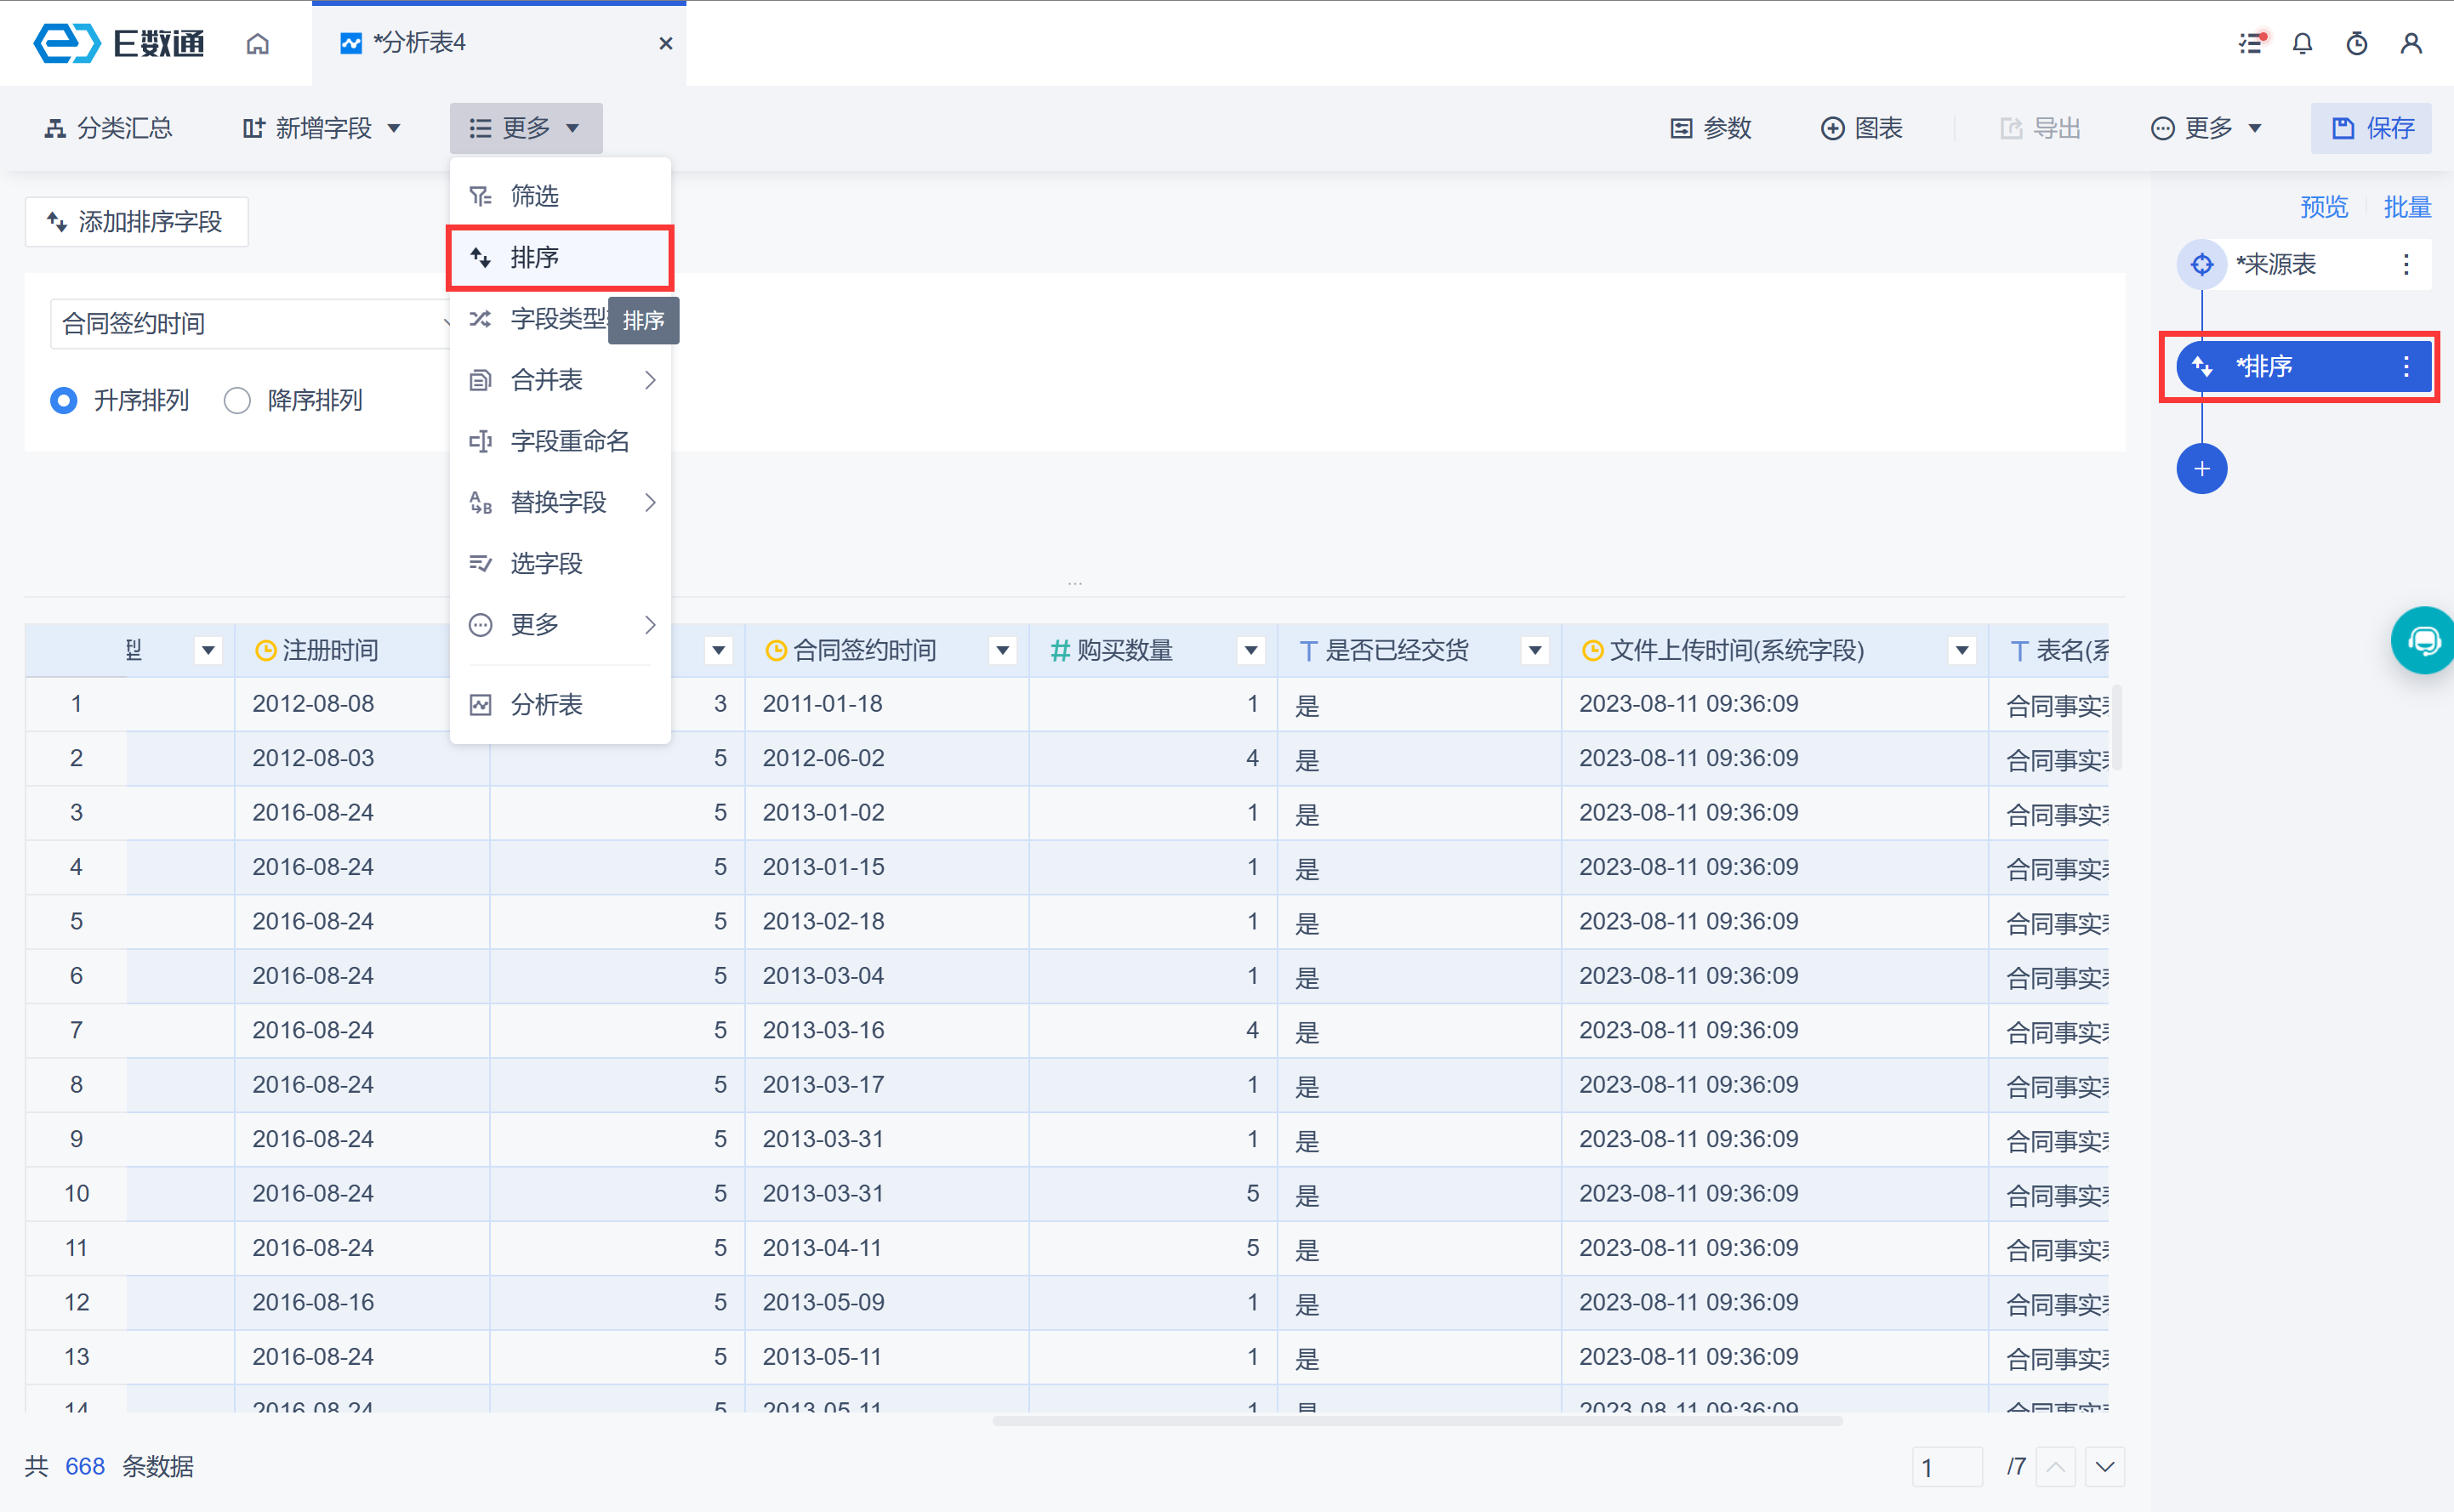Open the three-dot menu on 排序 step
The image size is (2454, 1512).
[x=2406, y=366]
